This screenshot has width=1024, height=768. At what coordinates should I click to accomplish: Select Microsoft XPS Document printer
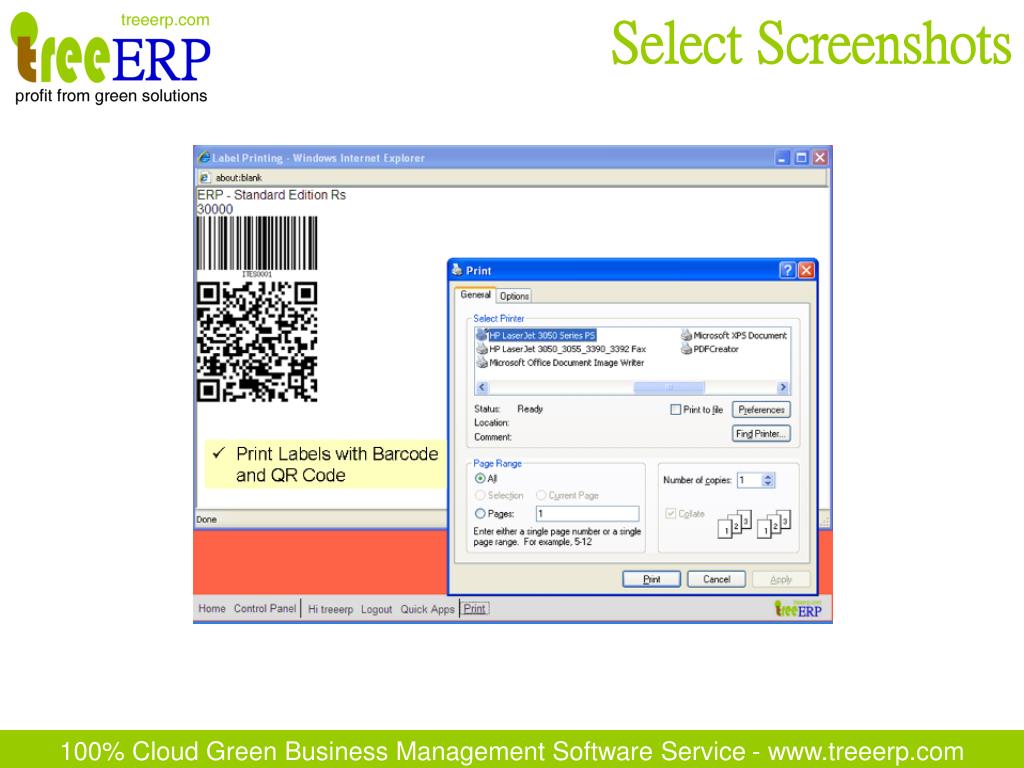734,335
